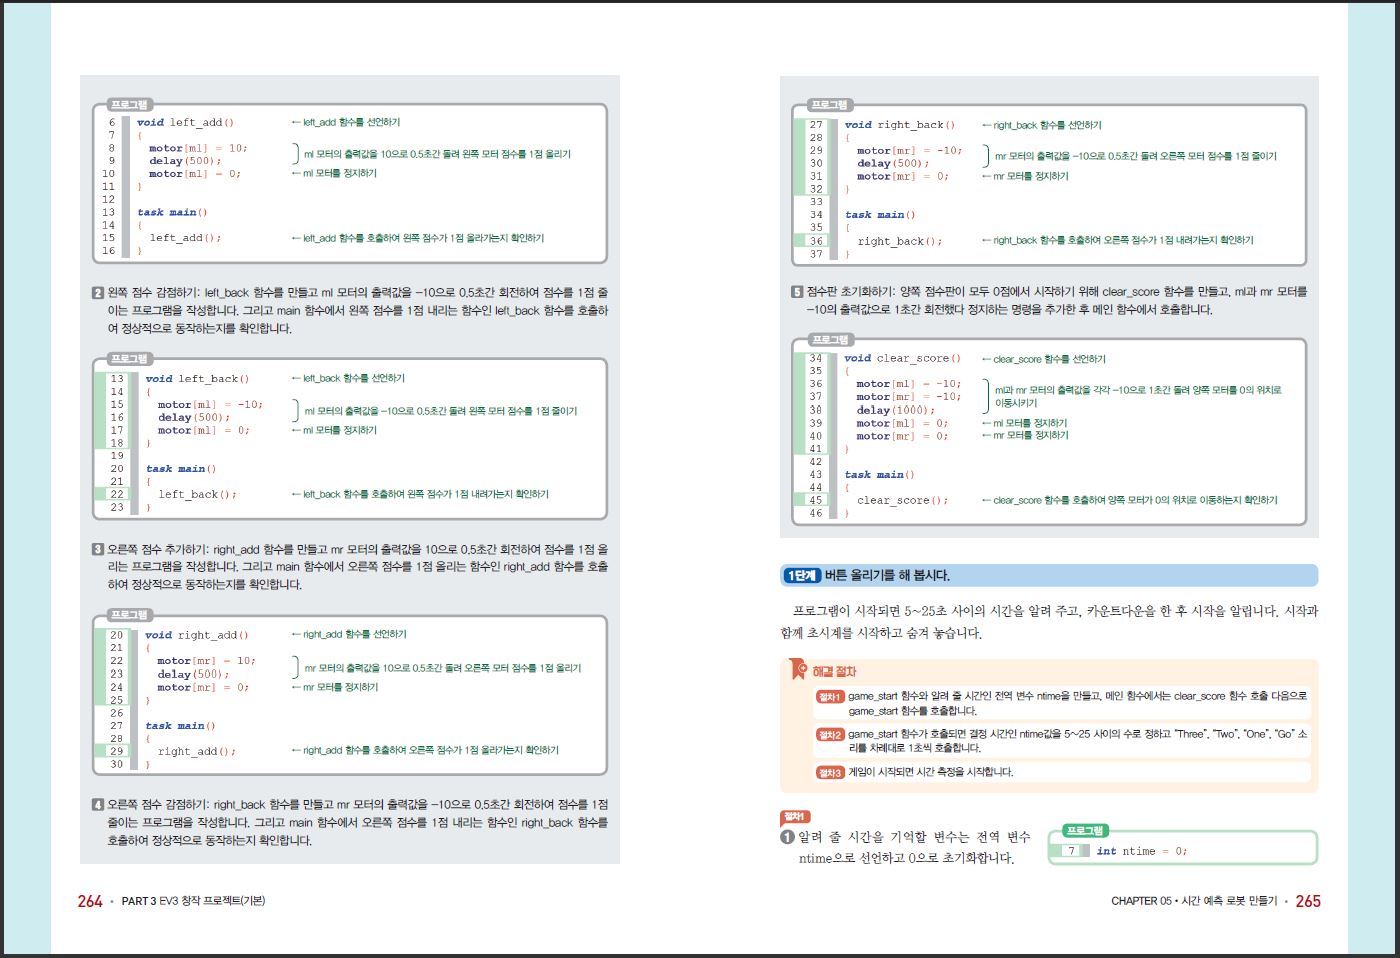
Task: Click the green '프로그램' label above 'int ntime'
Action: [x=1084, y=830]
